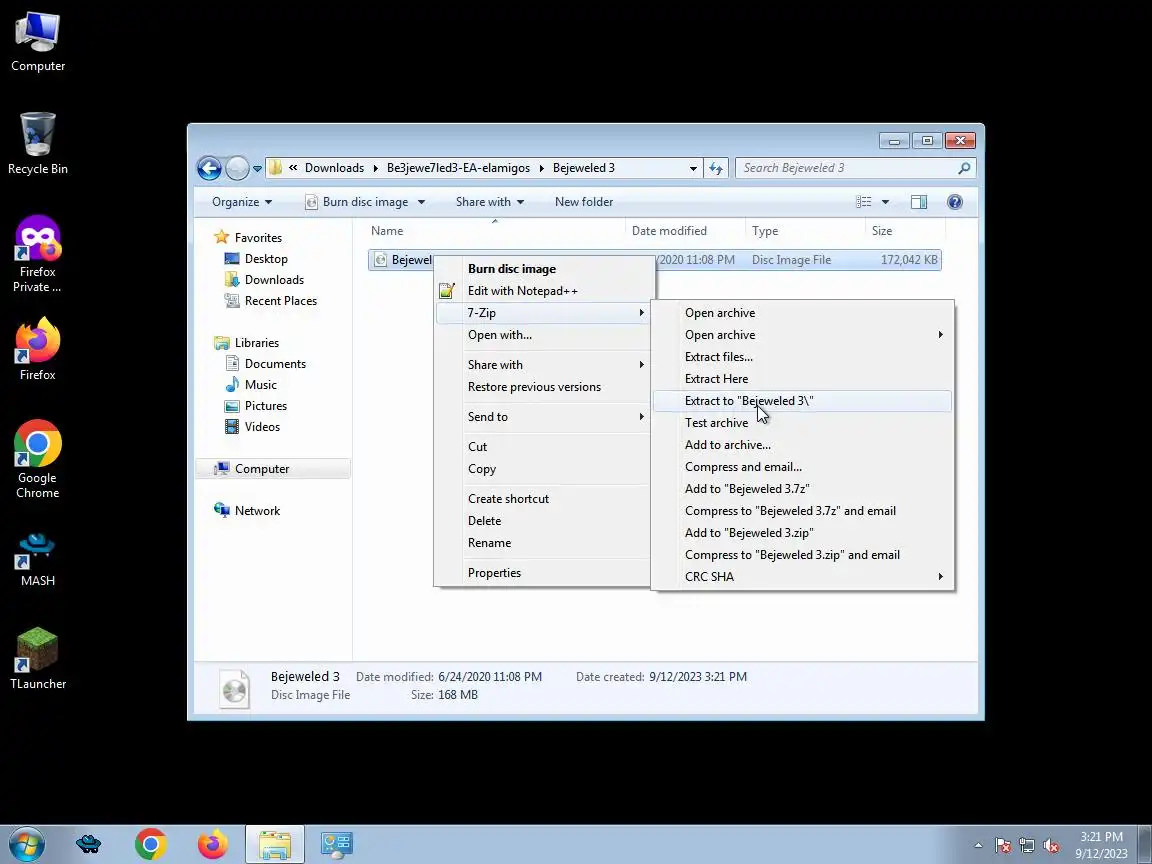
Task: Expand the address bar history dropdown
Action: pos(693,168)
